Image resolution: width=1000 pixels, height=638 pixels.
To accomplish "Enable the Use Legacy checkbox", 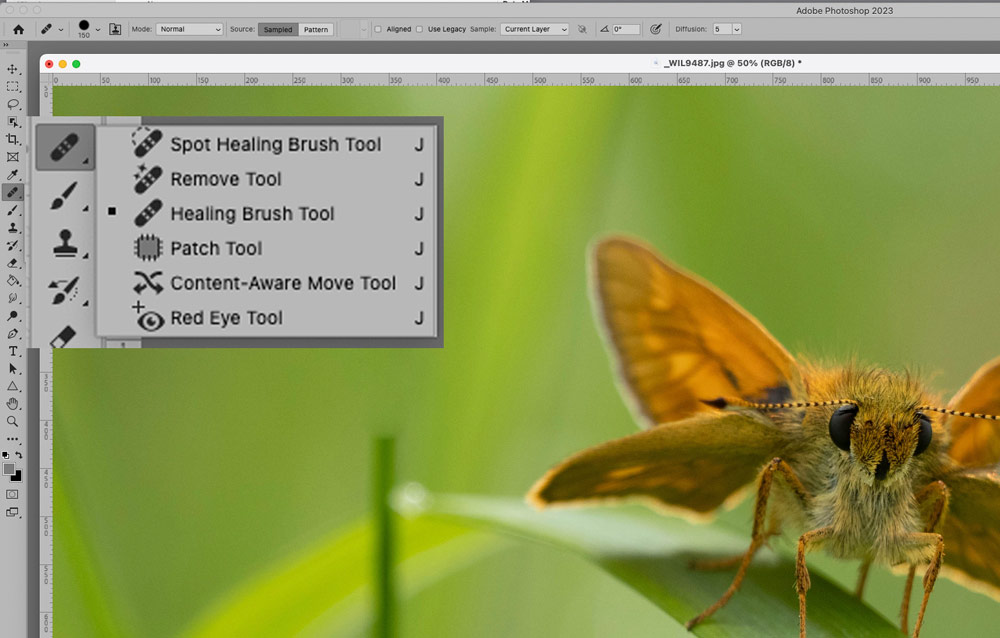I will pyautogui.click(x=419, y=29).
